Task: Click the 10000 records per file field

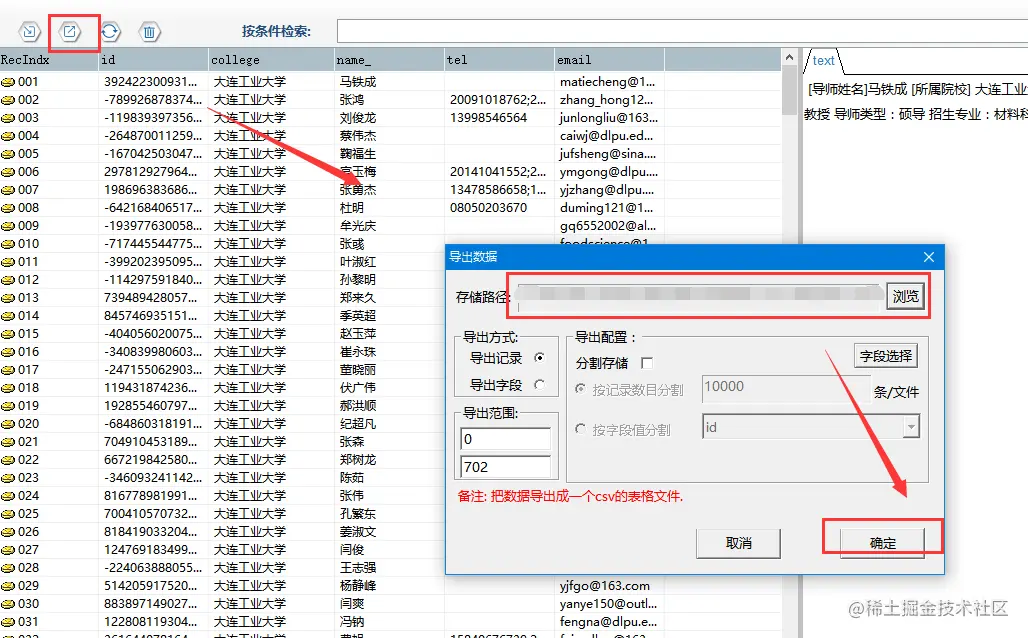Action: (785, 388)
